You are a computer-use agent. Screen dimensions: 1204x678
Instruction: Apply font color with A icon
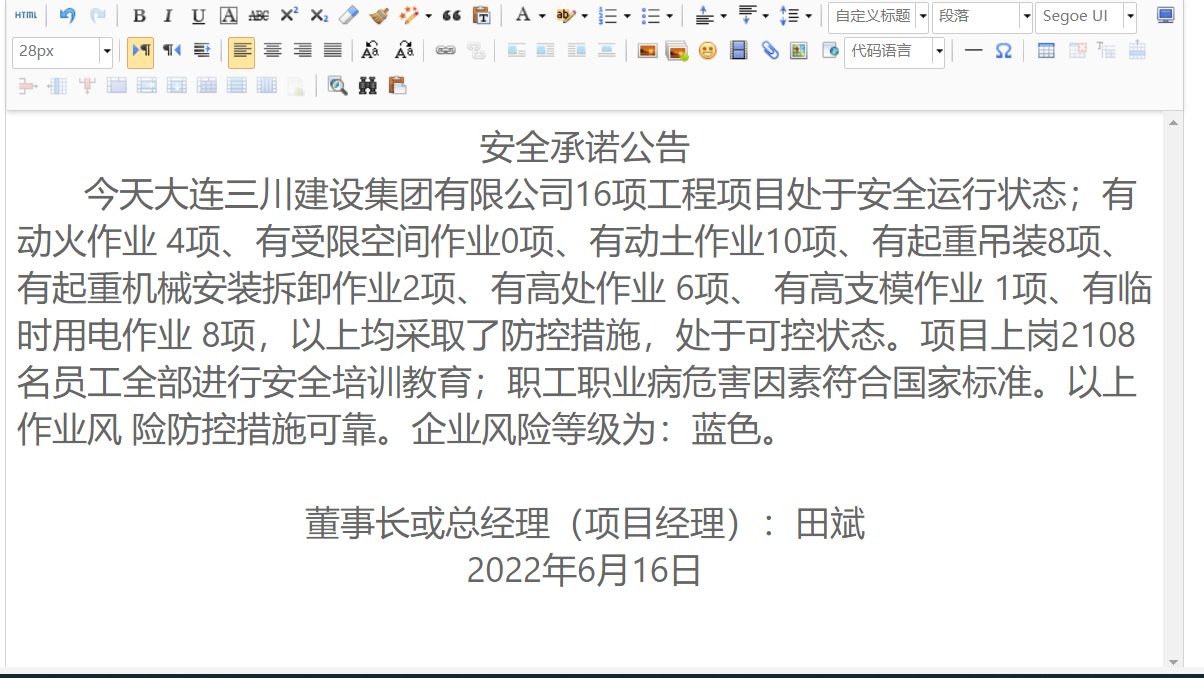[x=522, y=16]
